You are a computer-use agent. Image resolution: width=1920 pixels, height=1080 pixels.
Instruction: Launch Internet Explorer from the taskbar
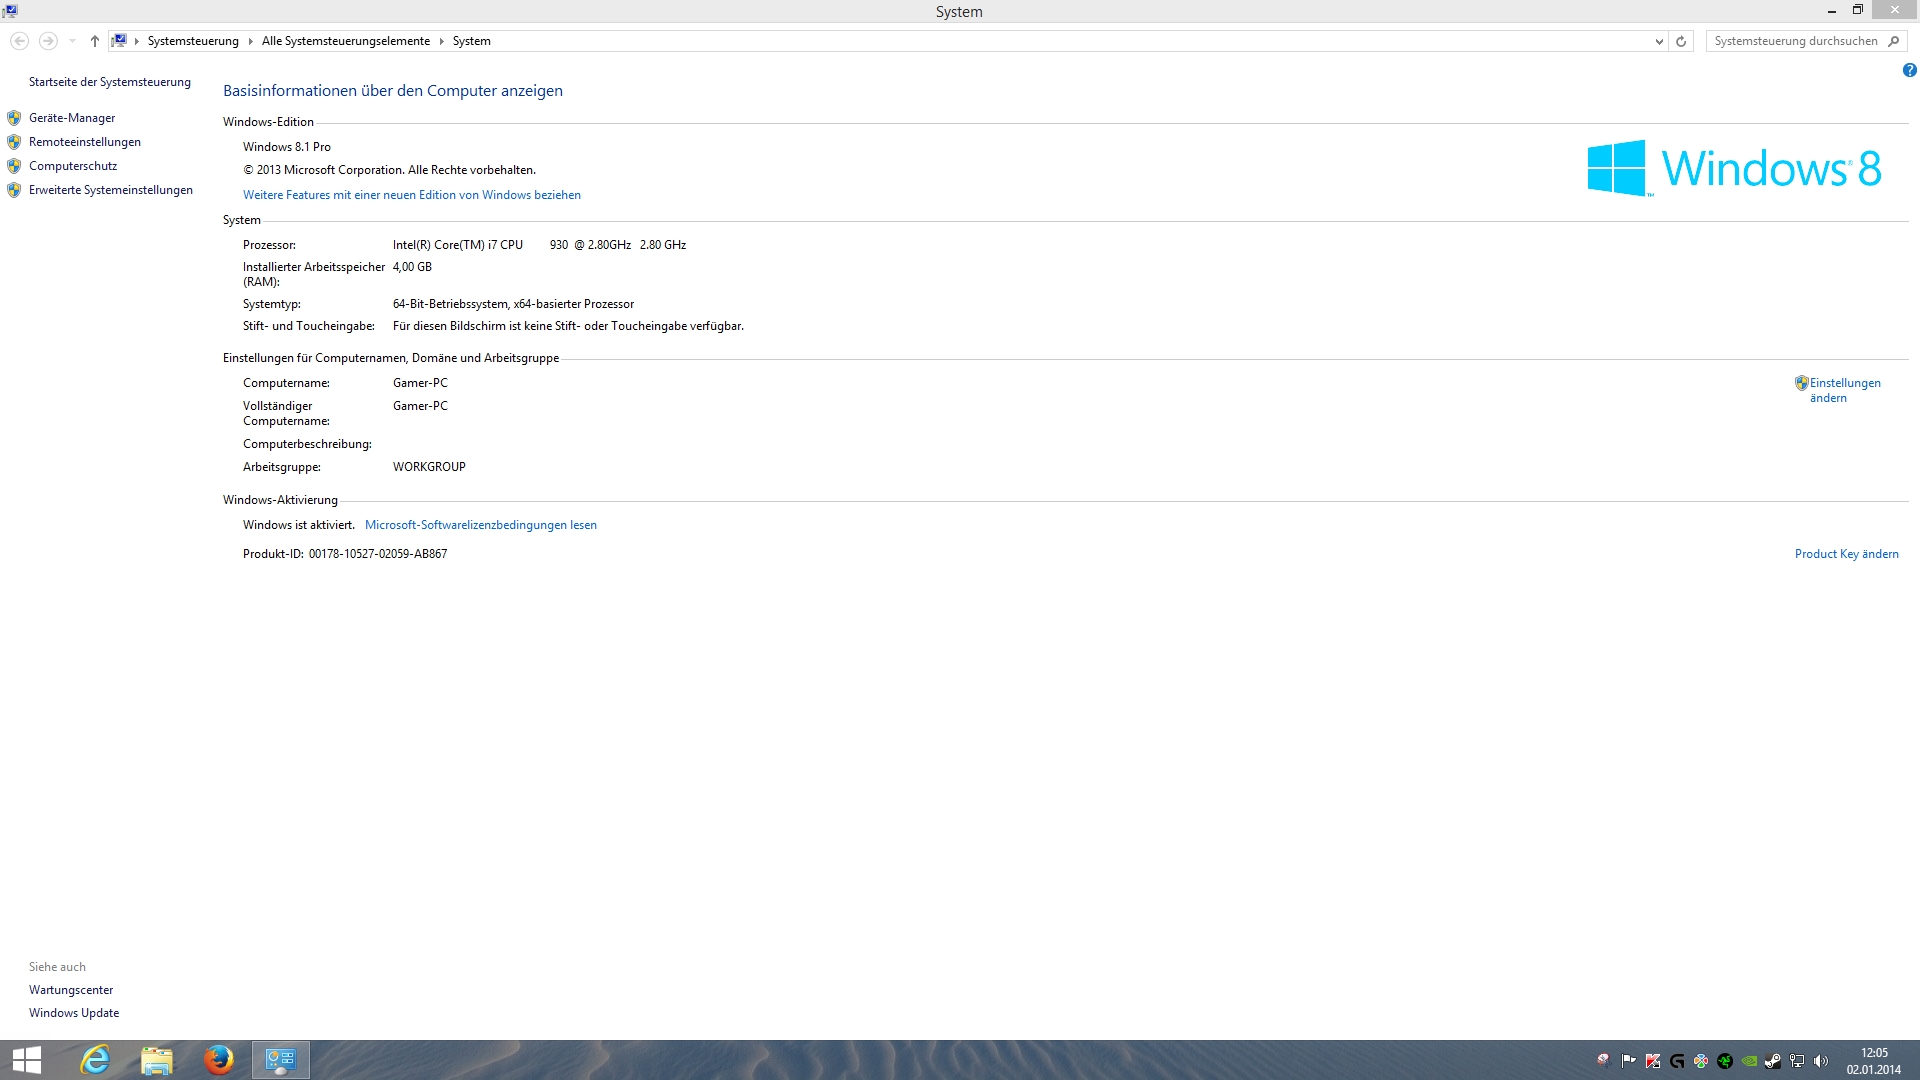pos(95,1060)
